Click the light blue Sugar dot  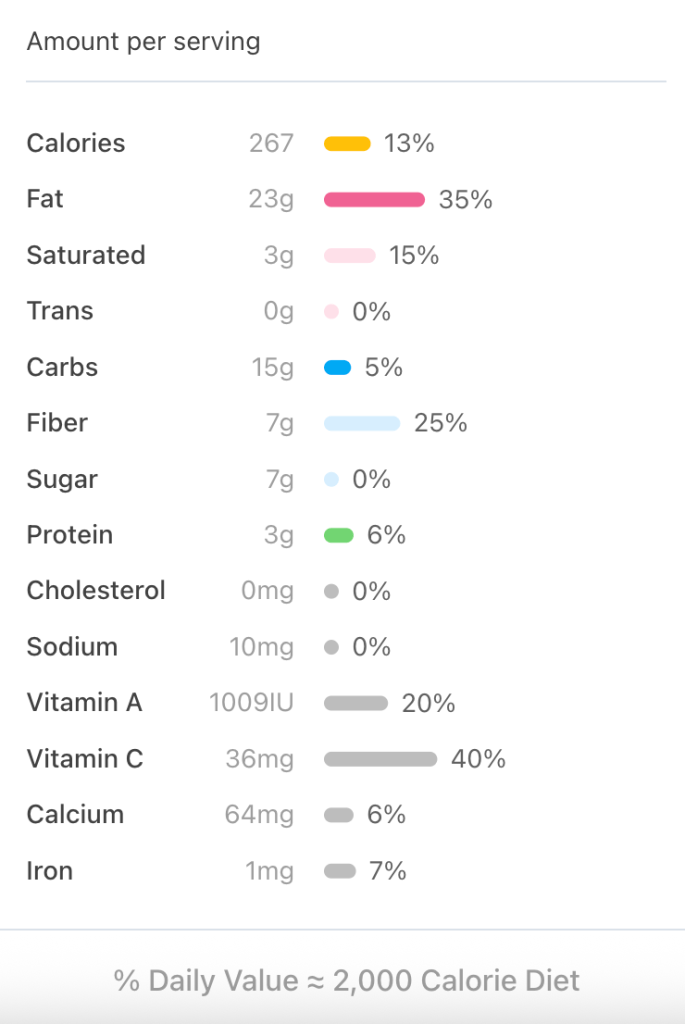click(x=332, y=480)
